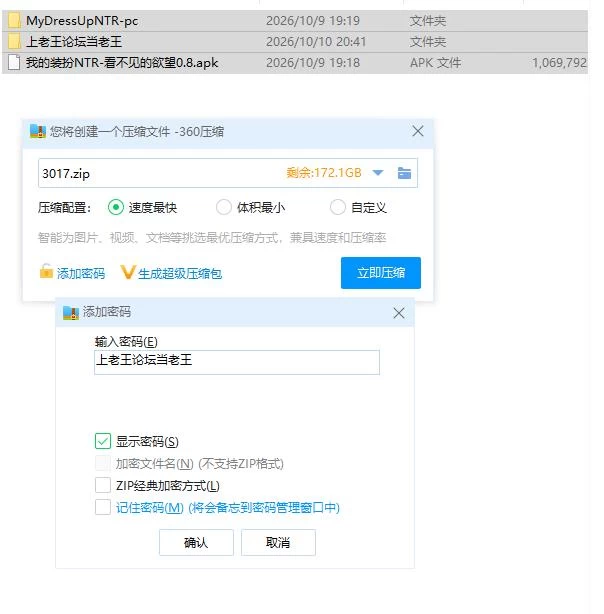Image resolution: width=604 pixels, height=614 pixels.
Task: Click the 文件夹 type cell of MyDressUpNTR-pc
Action: click(x=428, y=21)
